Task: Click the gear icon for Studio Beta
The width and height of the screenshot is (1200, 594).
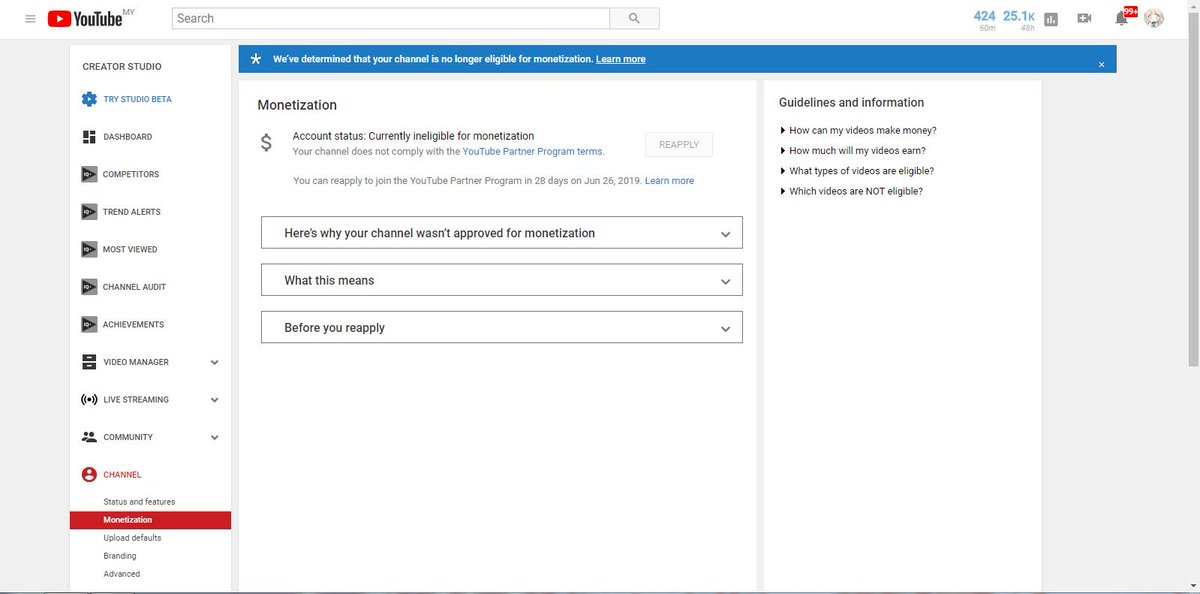Action: tap(89, 99)
